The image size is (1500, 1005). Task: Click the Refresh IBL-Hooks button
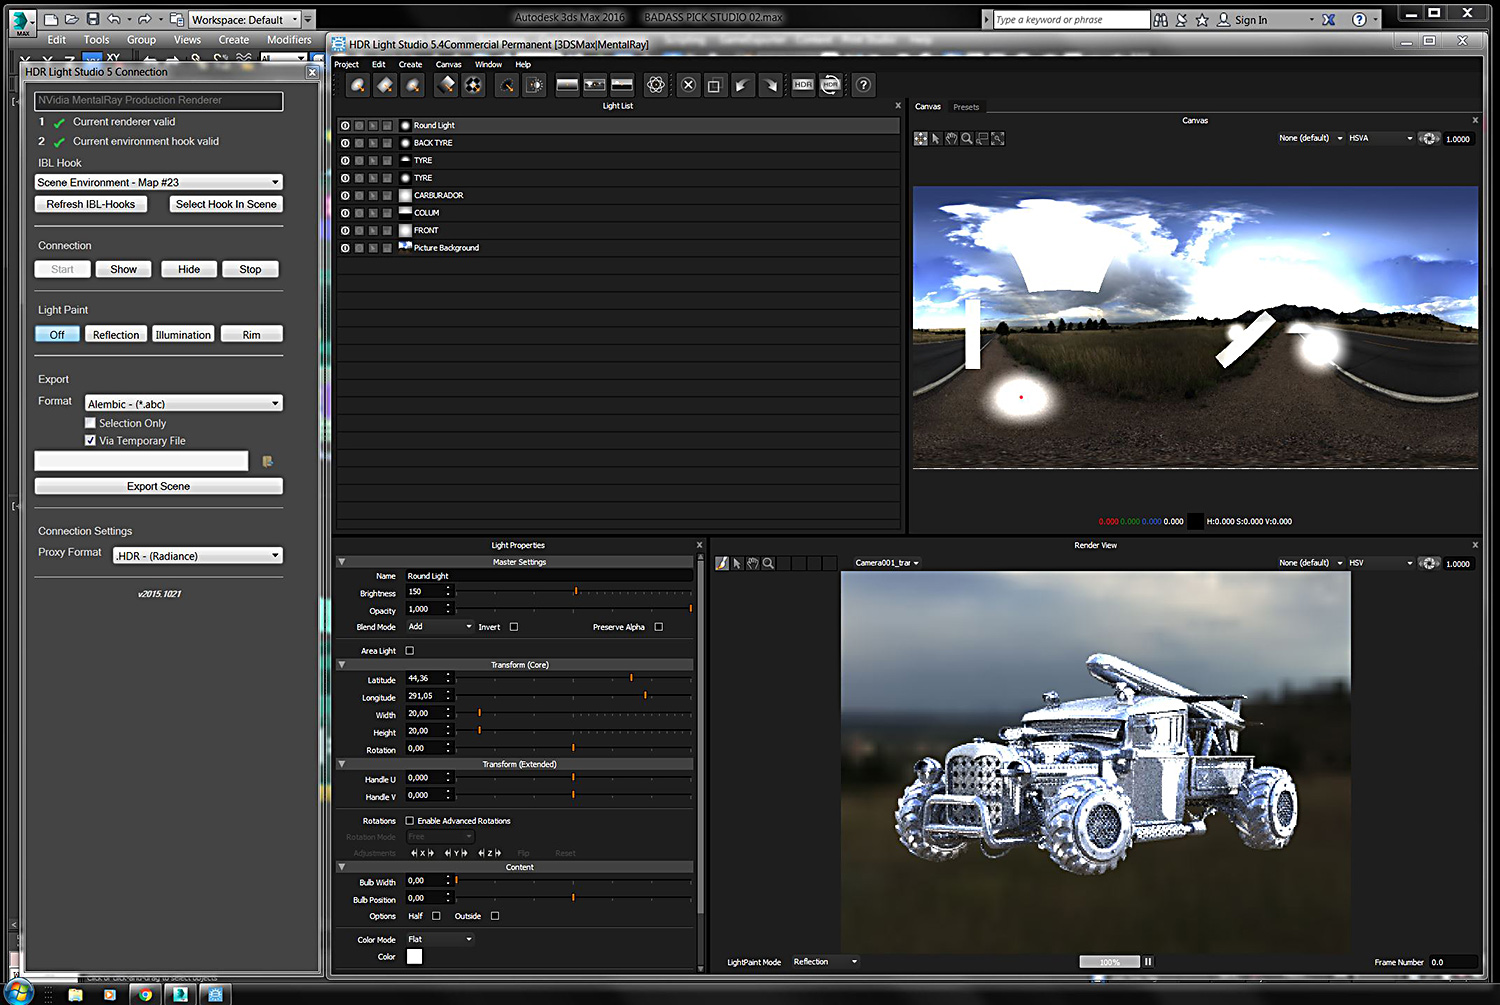(x=91, y=204)
